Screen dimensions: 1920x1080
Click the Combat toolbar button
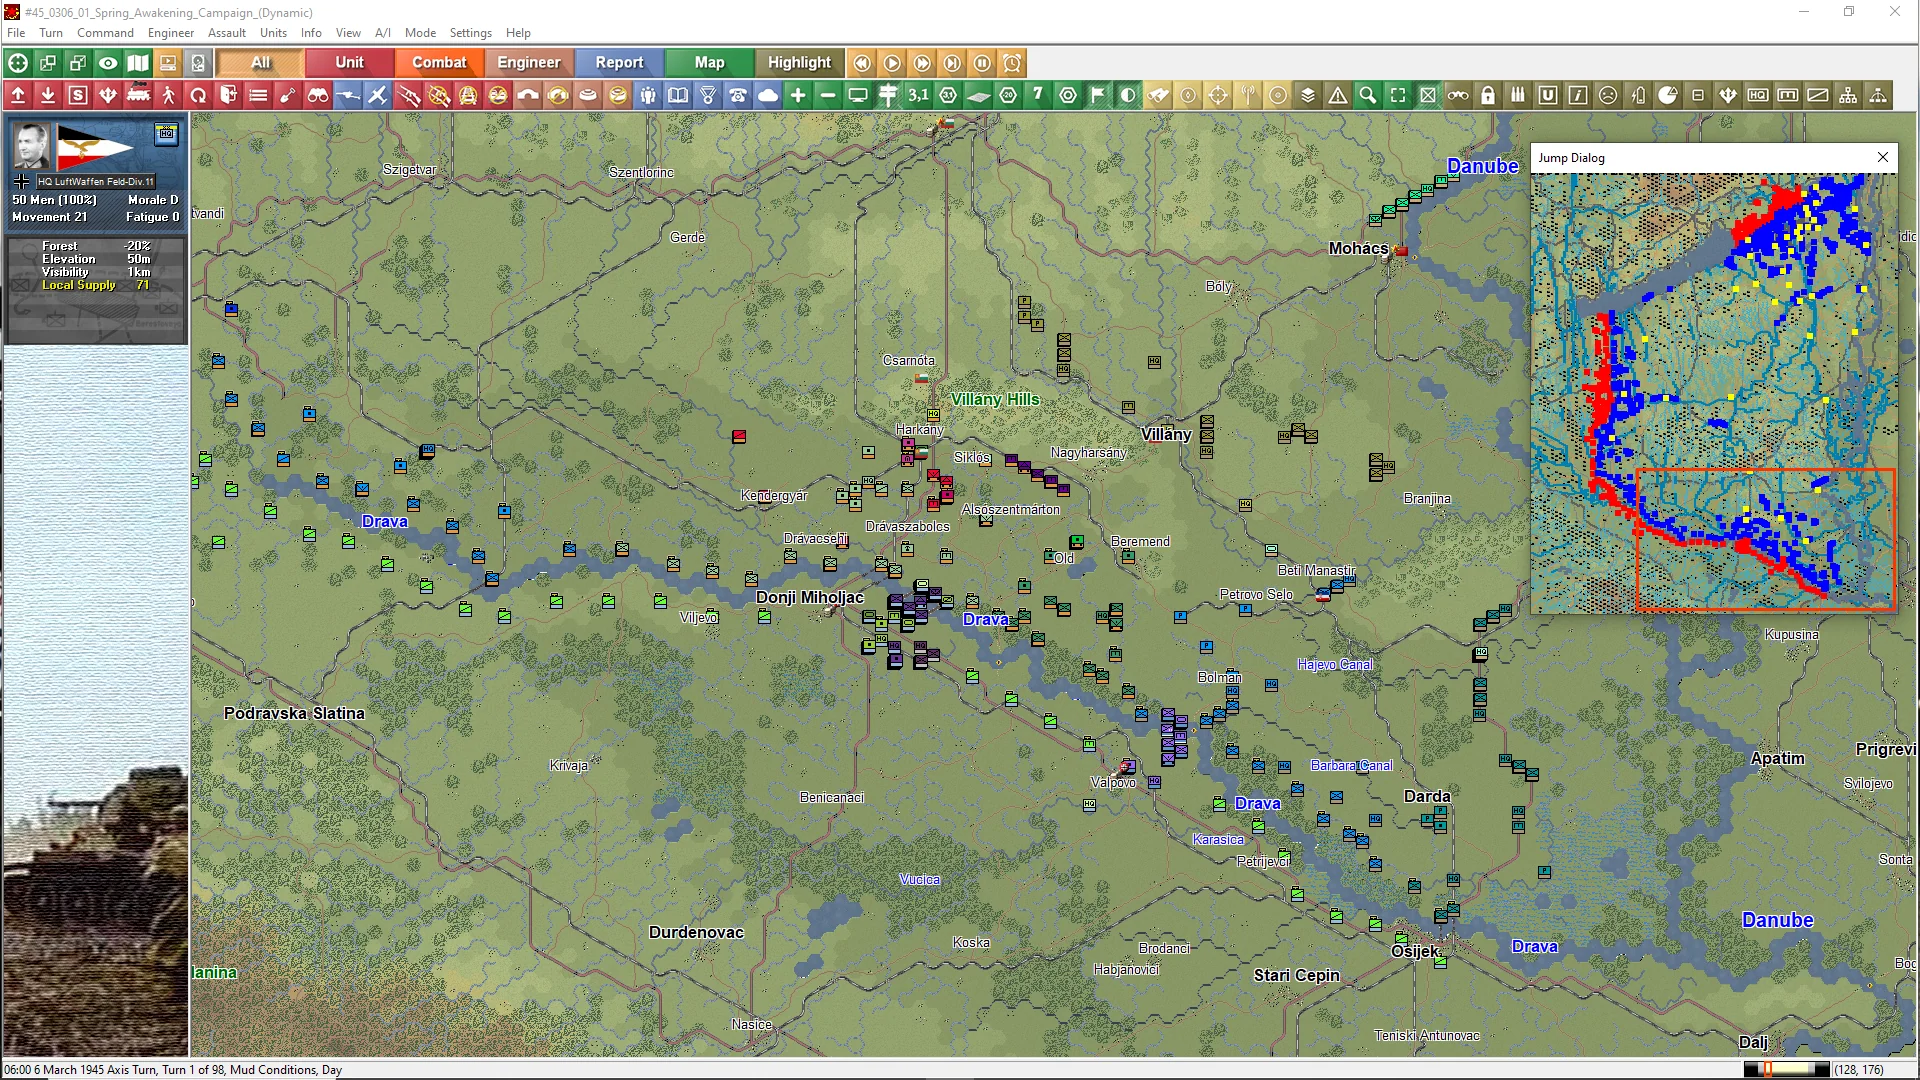[x=439, y=63]
